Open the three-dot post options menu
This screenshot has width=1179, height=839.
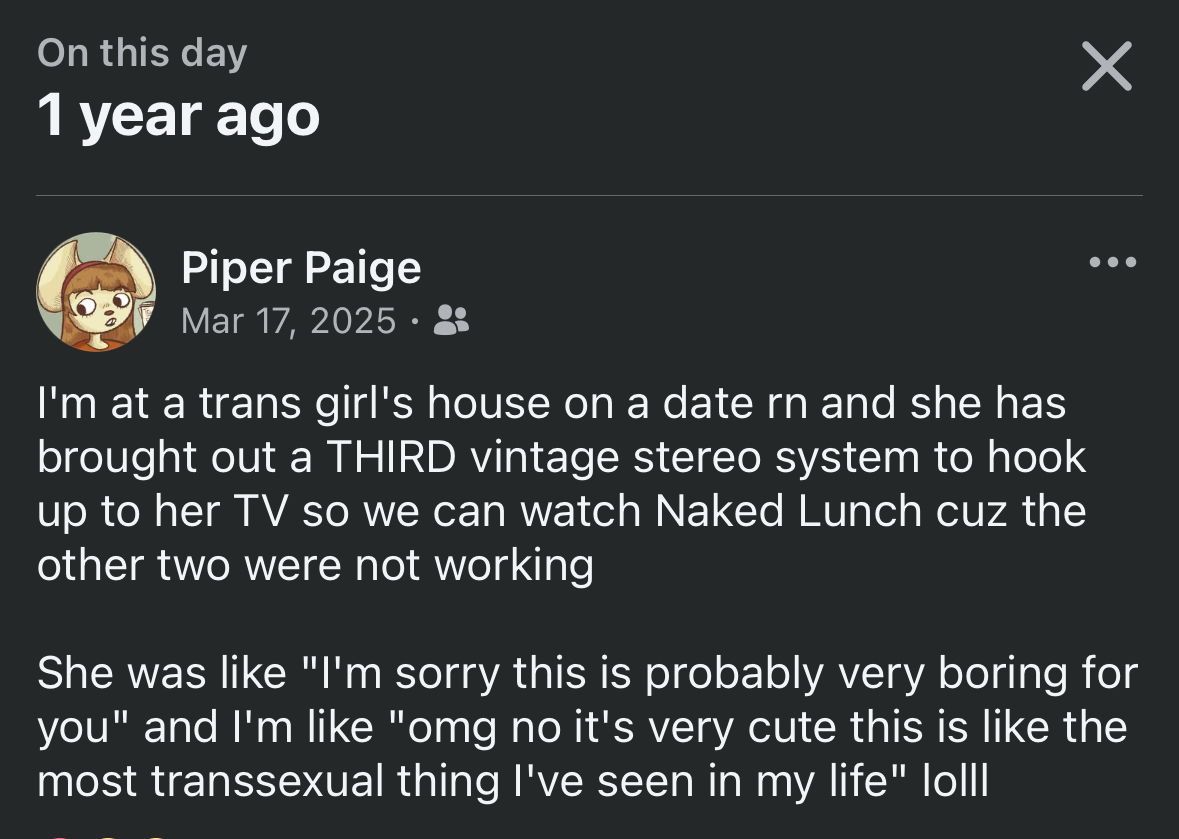[x=1113, y=263]
